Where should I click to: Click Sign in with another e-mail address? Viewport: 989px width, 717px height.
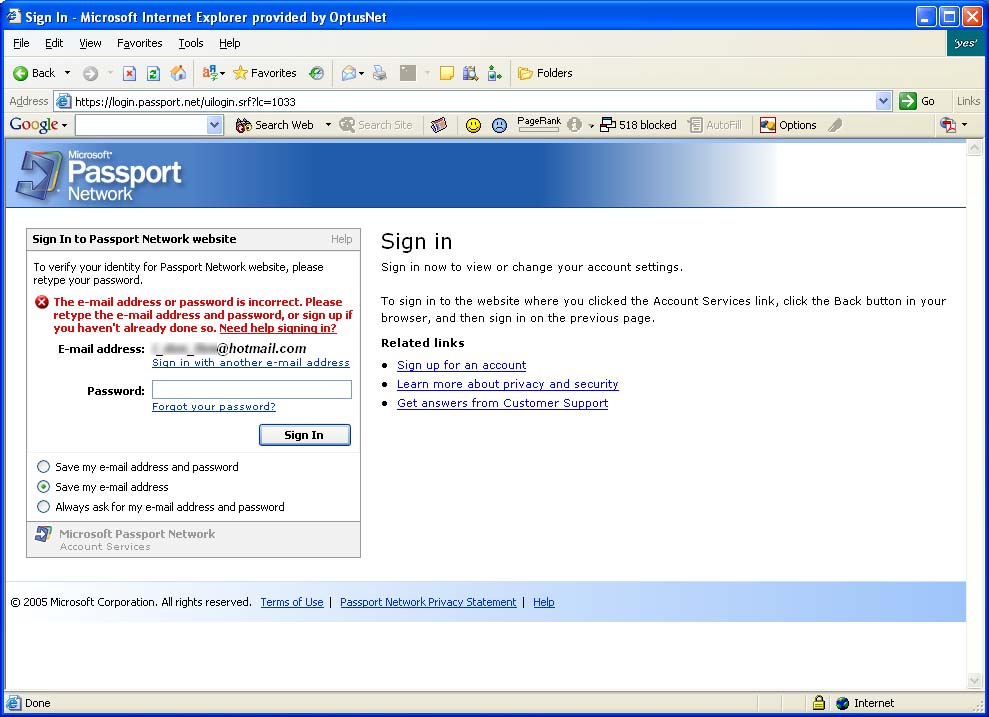[251, 363]
